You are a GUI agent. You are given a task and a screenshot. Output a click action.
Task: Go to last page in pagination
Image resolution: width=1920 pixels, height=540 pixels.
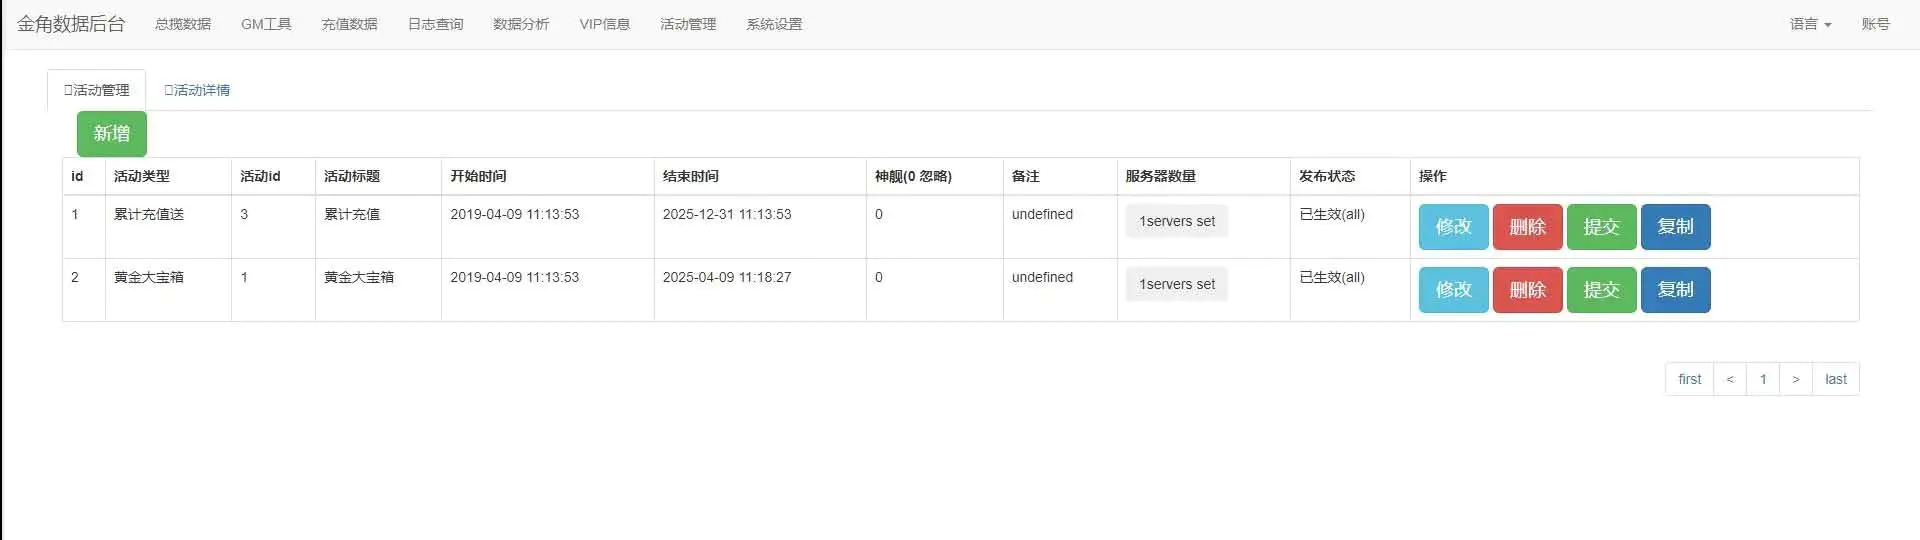click(x=1836, y=379)
